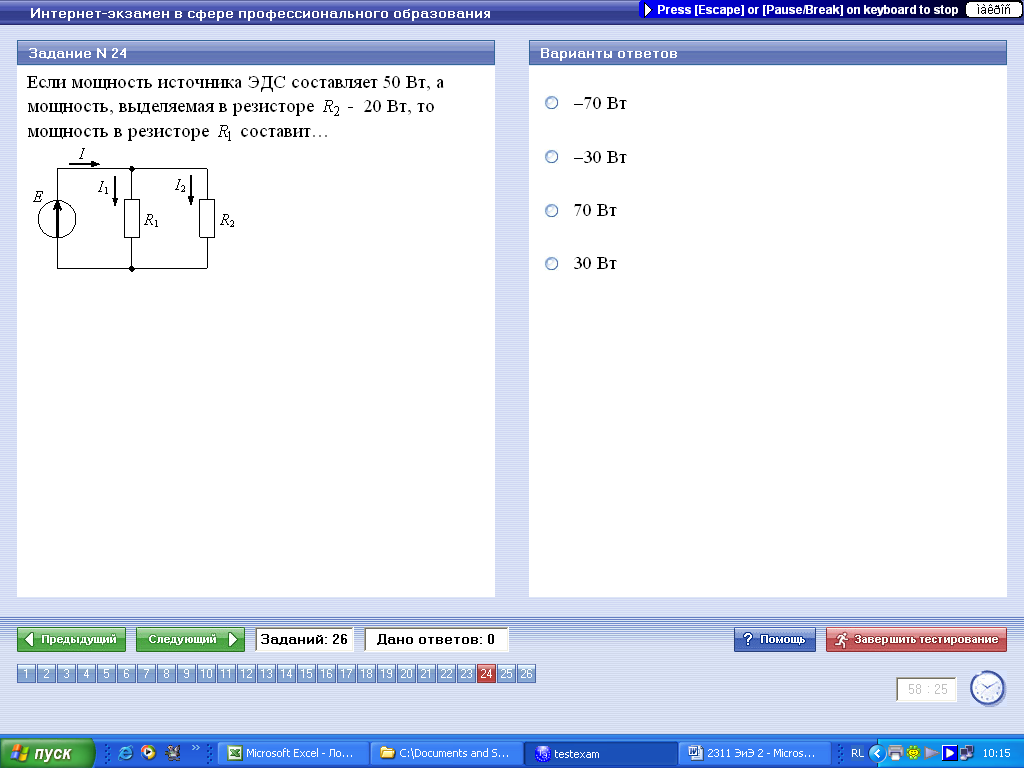Image resolution: width=1024 pixels, height=768 pixels.
Task: Select the answer –70 Вт
Action: click(x=552, y=103)
